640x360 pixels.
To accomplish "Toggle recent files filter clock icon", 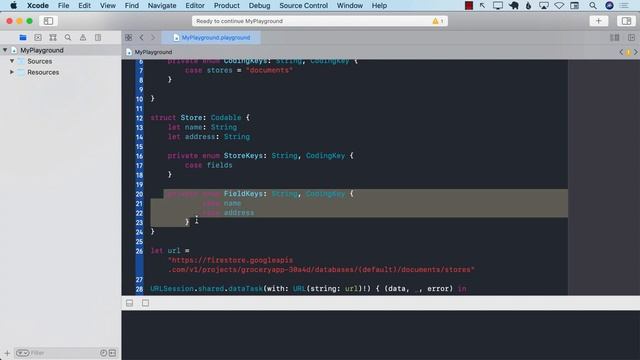I will pyautogui.click(x=104, y=353).
